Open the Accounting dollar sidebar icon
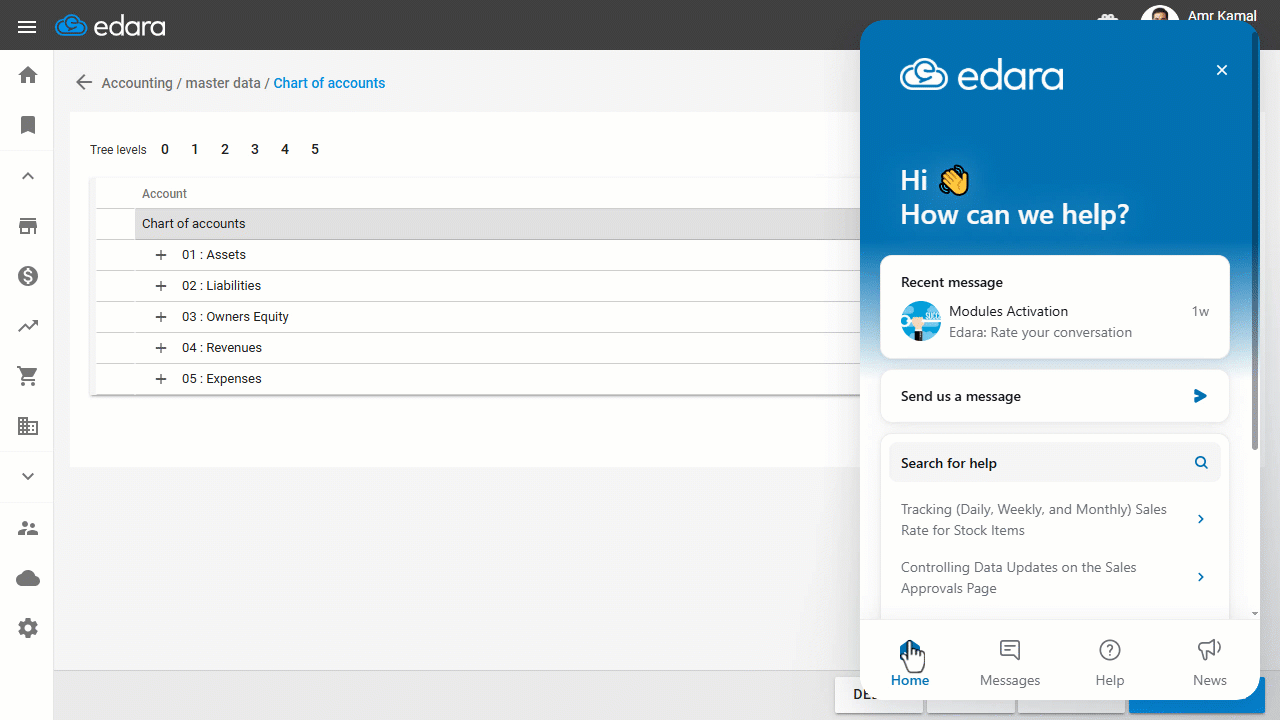This screenshot has width=1280, height=720. coord(28,276)
